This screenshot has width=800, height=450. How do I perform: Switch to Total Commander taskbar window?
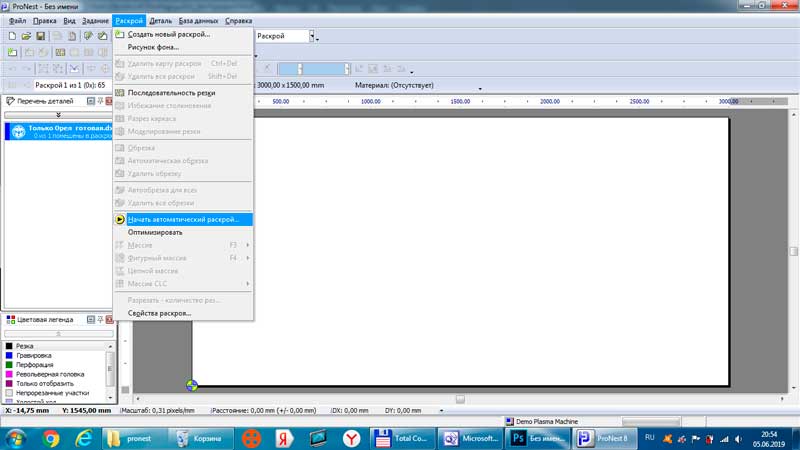pyautogui.click(x=403, y=438)
